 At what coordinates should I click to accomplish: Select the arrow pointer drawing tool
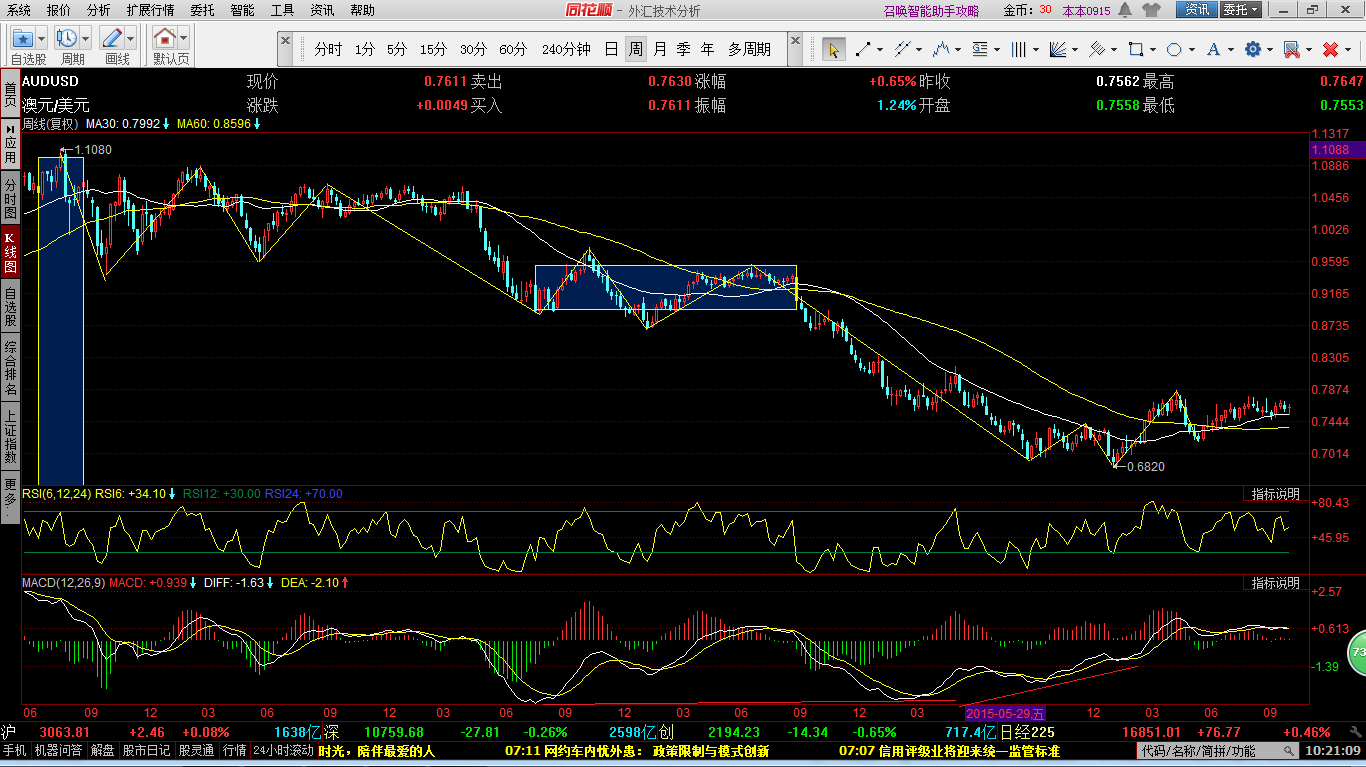pyautogui.click(x=833, y=49)
